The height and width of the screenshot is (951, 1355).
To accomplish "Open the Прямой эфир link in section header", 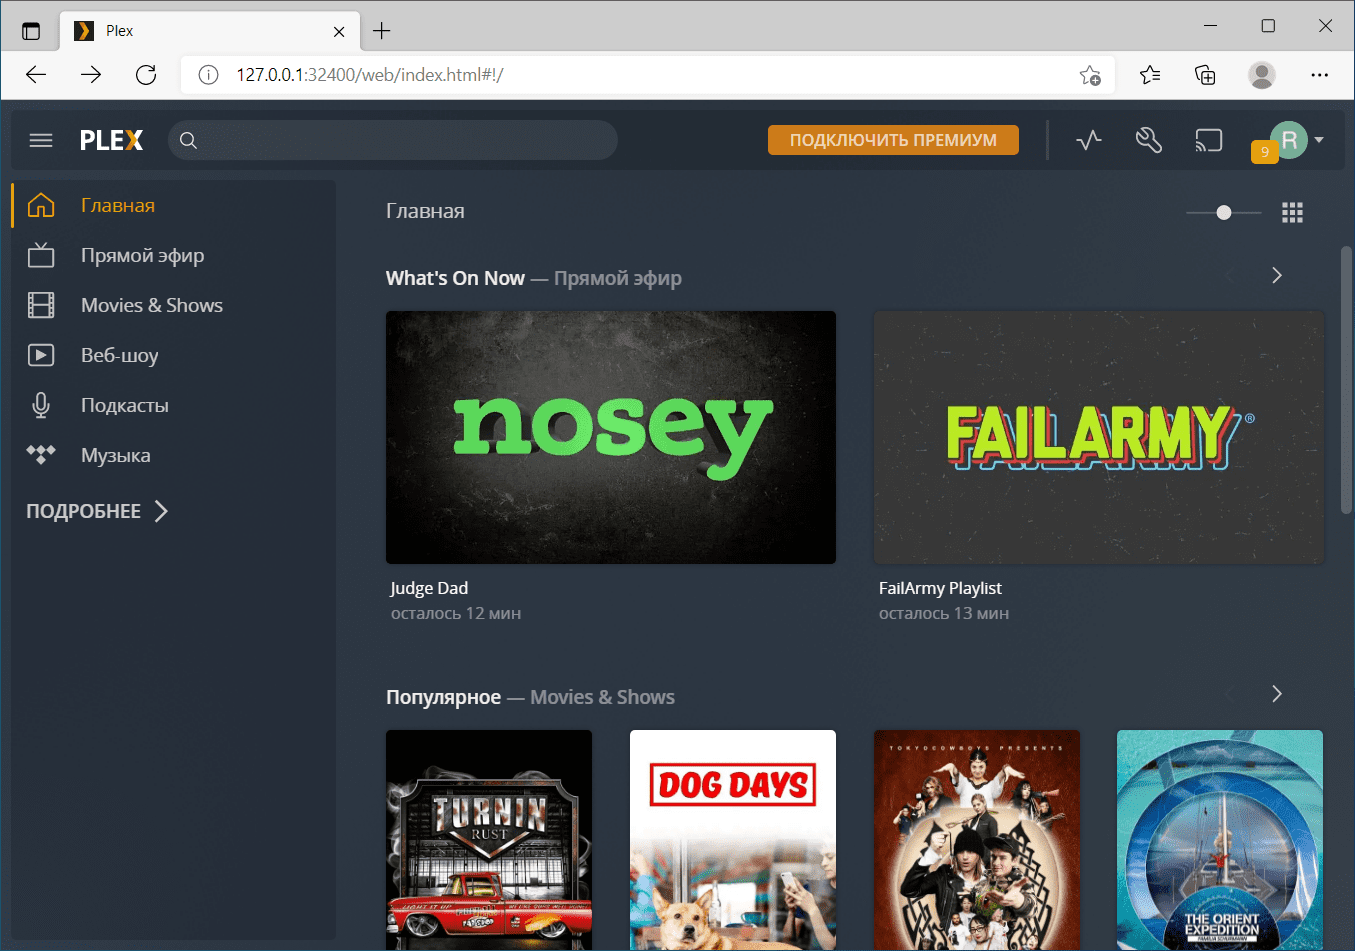I will click(x=618, y=278).
